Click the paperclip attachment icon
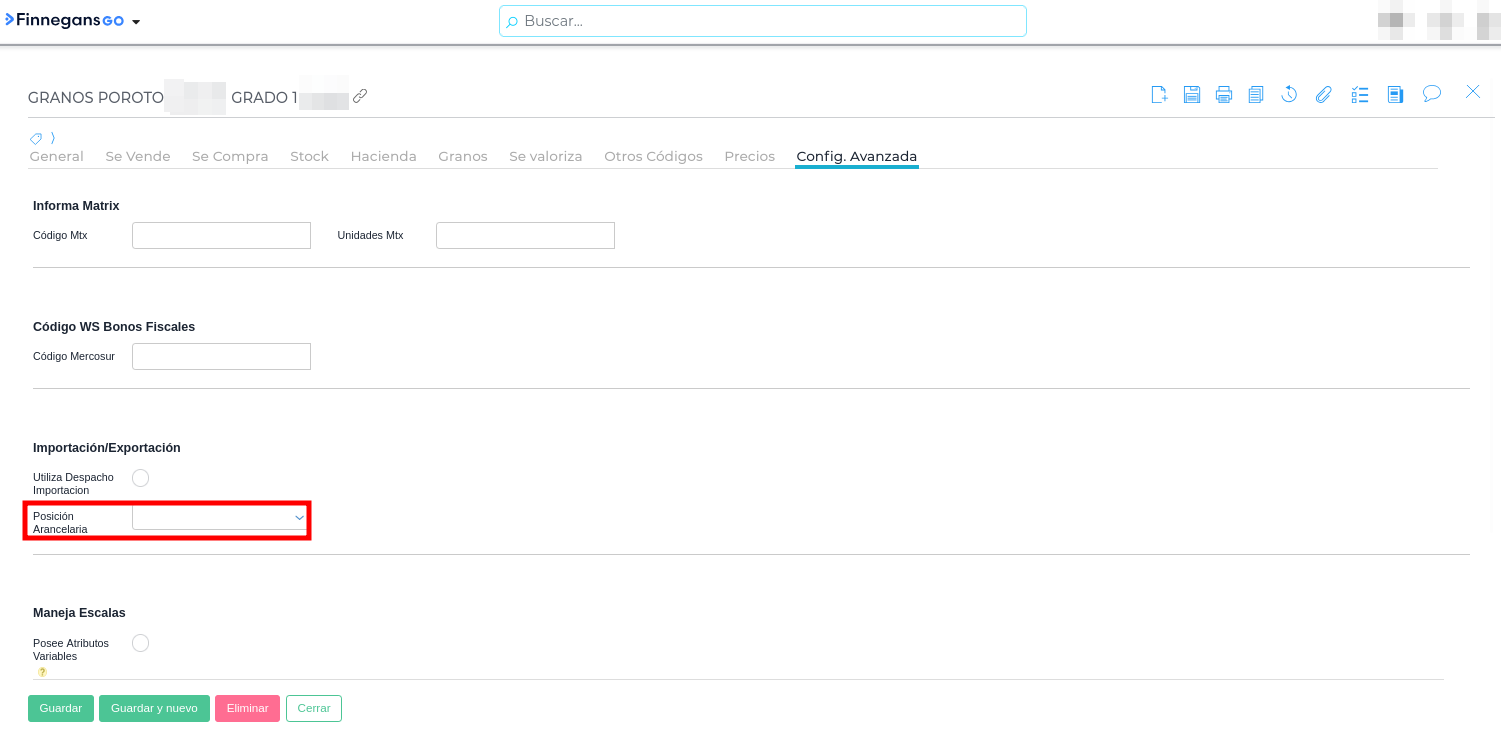The width and height of the screenshot is (1501, 731). [x=1323, y=95]
